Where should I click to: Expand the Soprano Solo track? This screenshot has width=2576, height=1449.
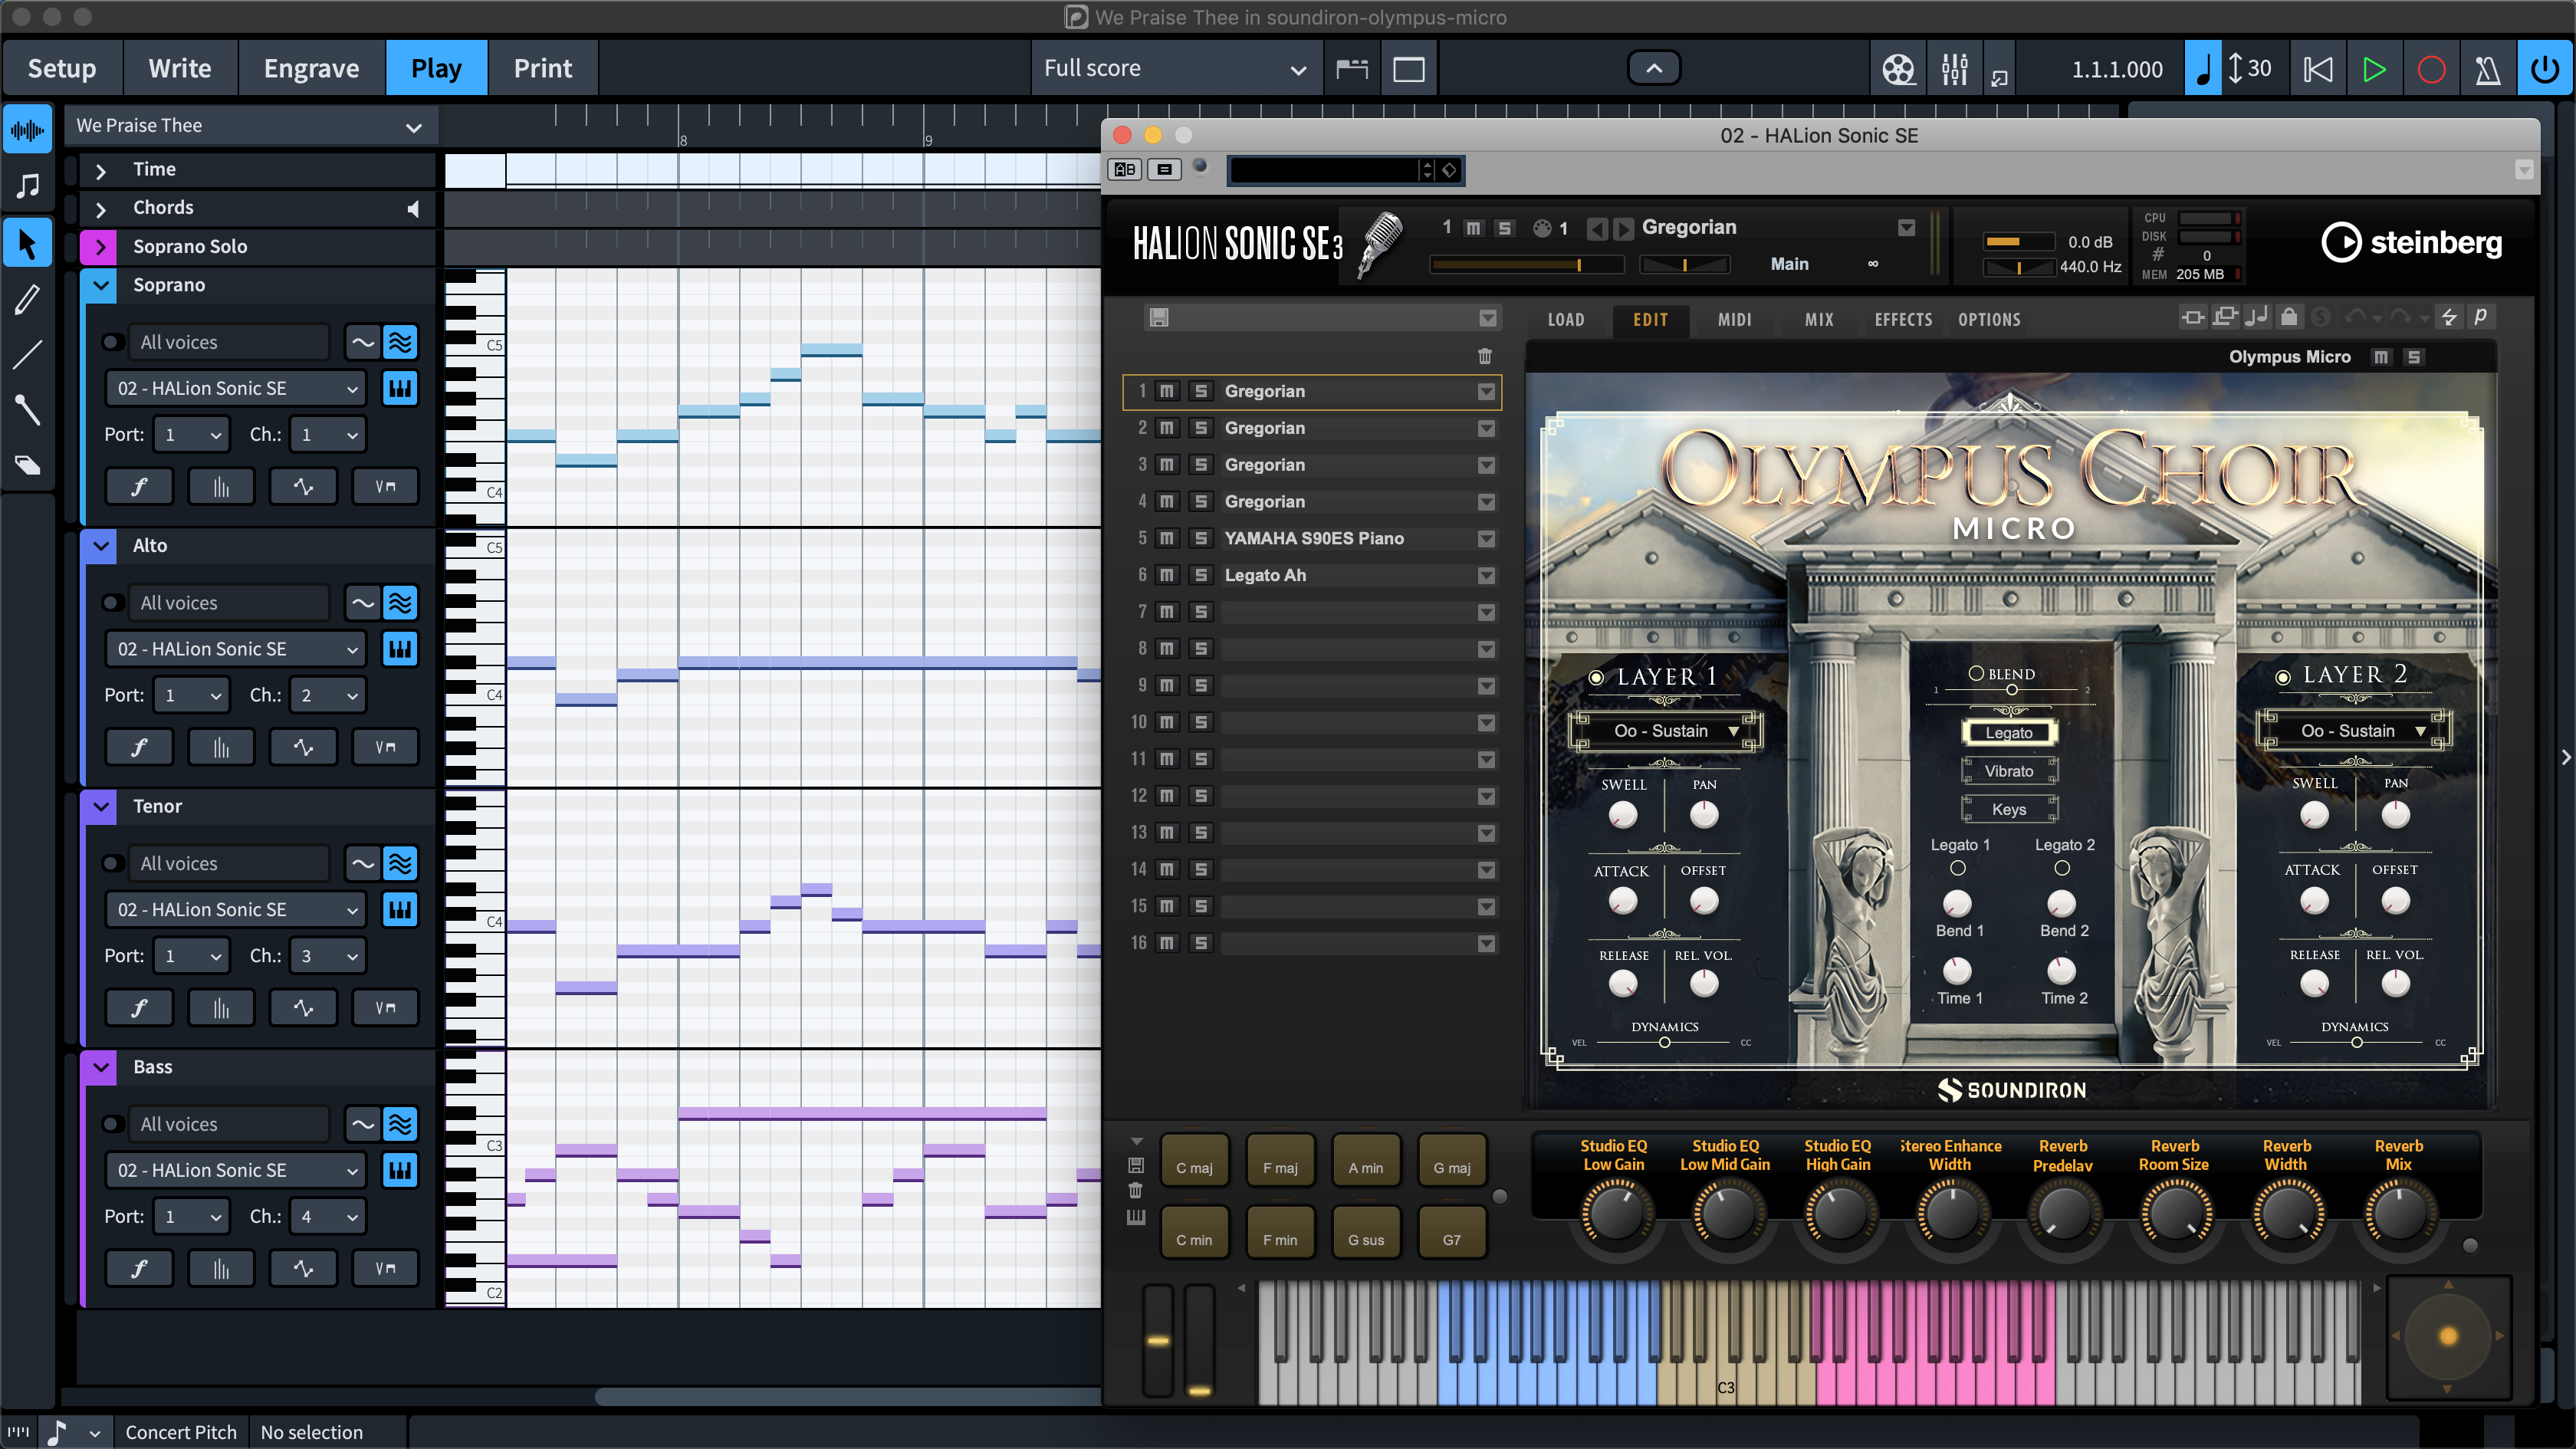[x=100, y=246]
